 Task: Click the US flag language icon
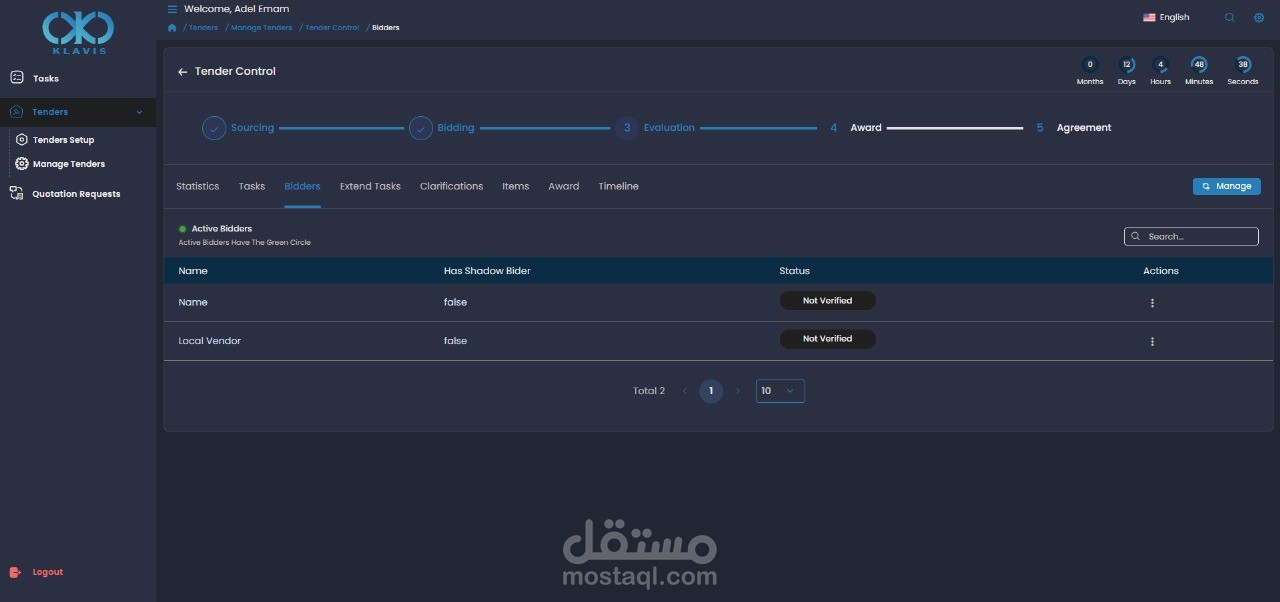(x=1149, y=17)
